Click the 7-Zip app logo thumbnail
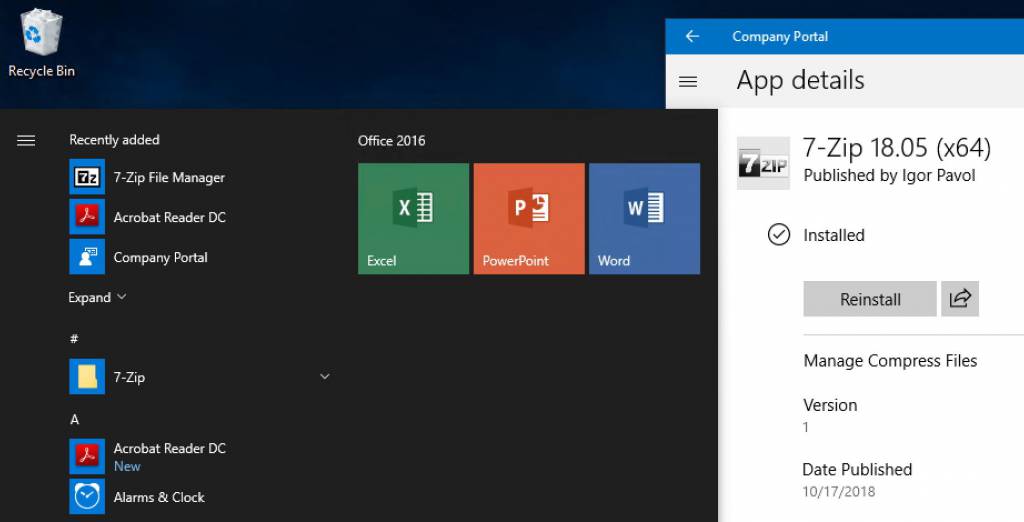 (763, 163)
